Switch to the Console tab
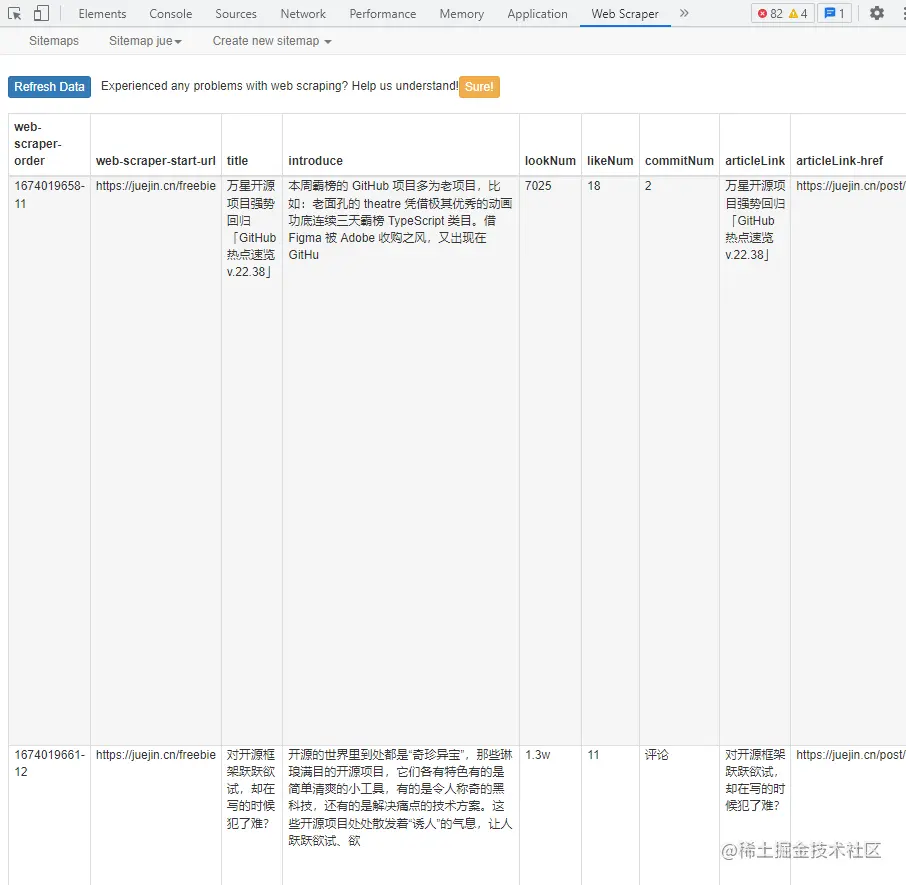The height and width of the screenshot is (885, 906). pos(170,14)
